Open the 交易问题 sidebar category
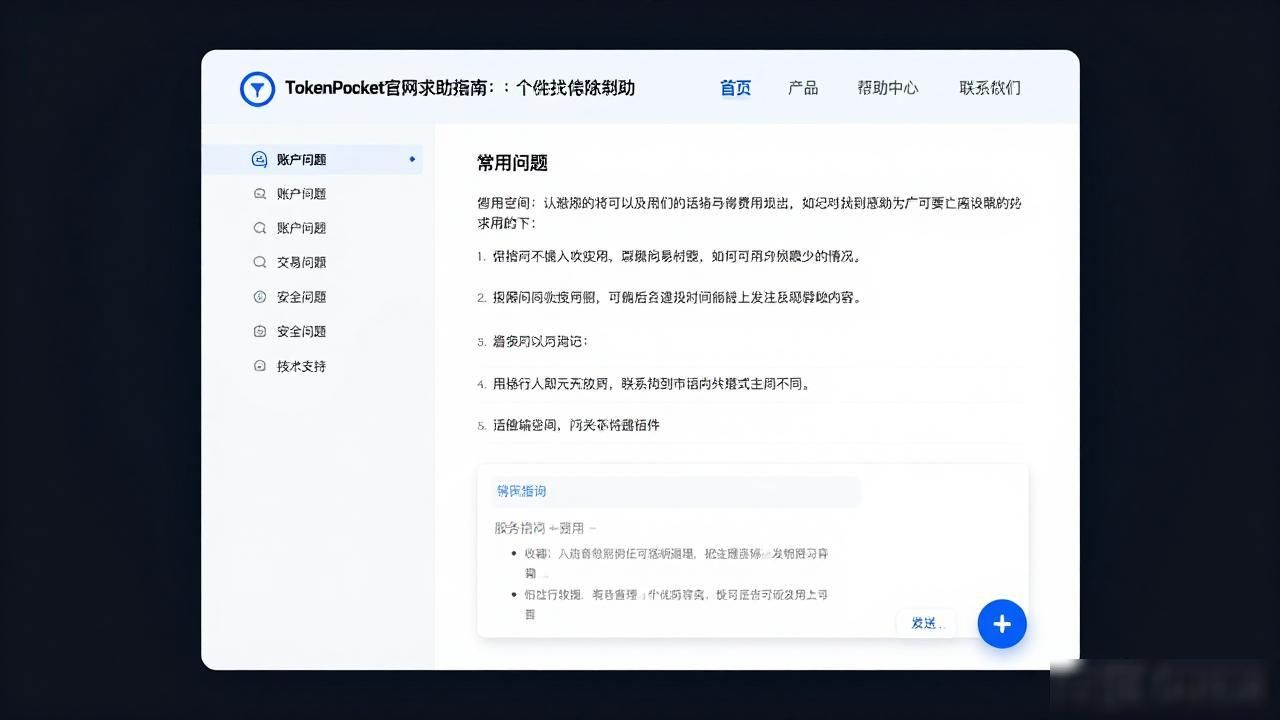This screenshot has height=720, width=1280. pyautogui.click(x=301, y=262)
